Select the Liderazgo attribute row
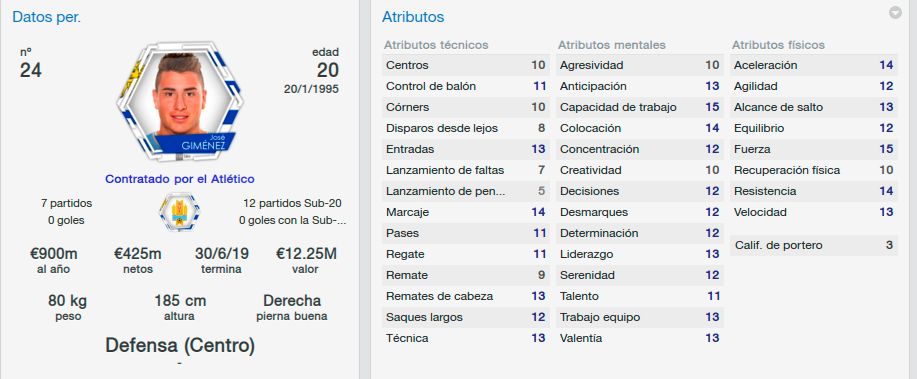Screen dimensions: 917x379 [x=640, y=254]
